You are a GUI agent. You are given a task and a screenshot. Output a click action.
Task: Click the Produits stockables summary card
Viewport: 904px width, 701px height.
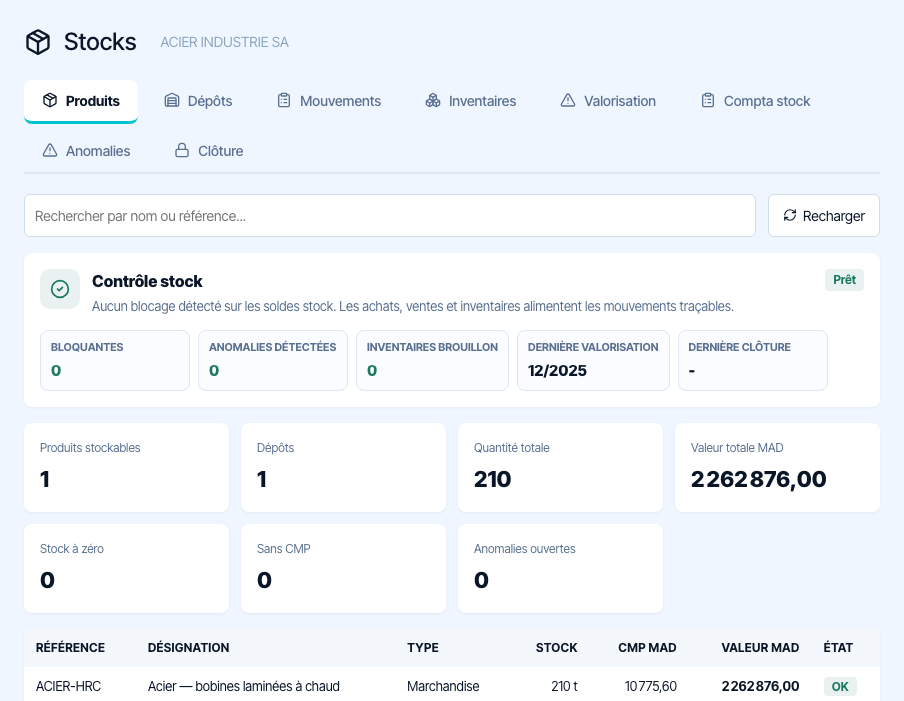tap(126, 468)
